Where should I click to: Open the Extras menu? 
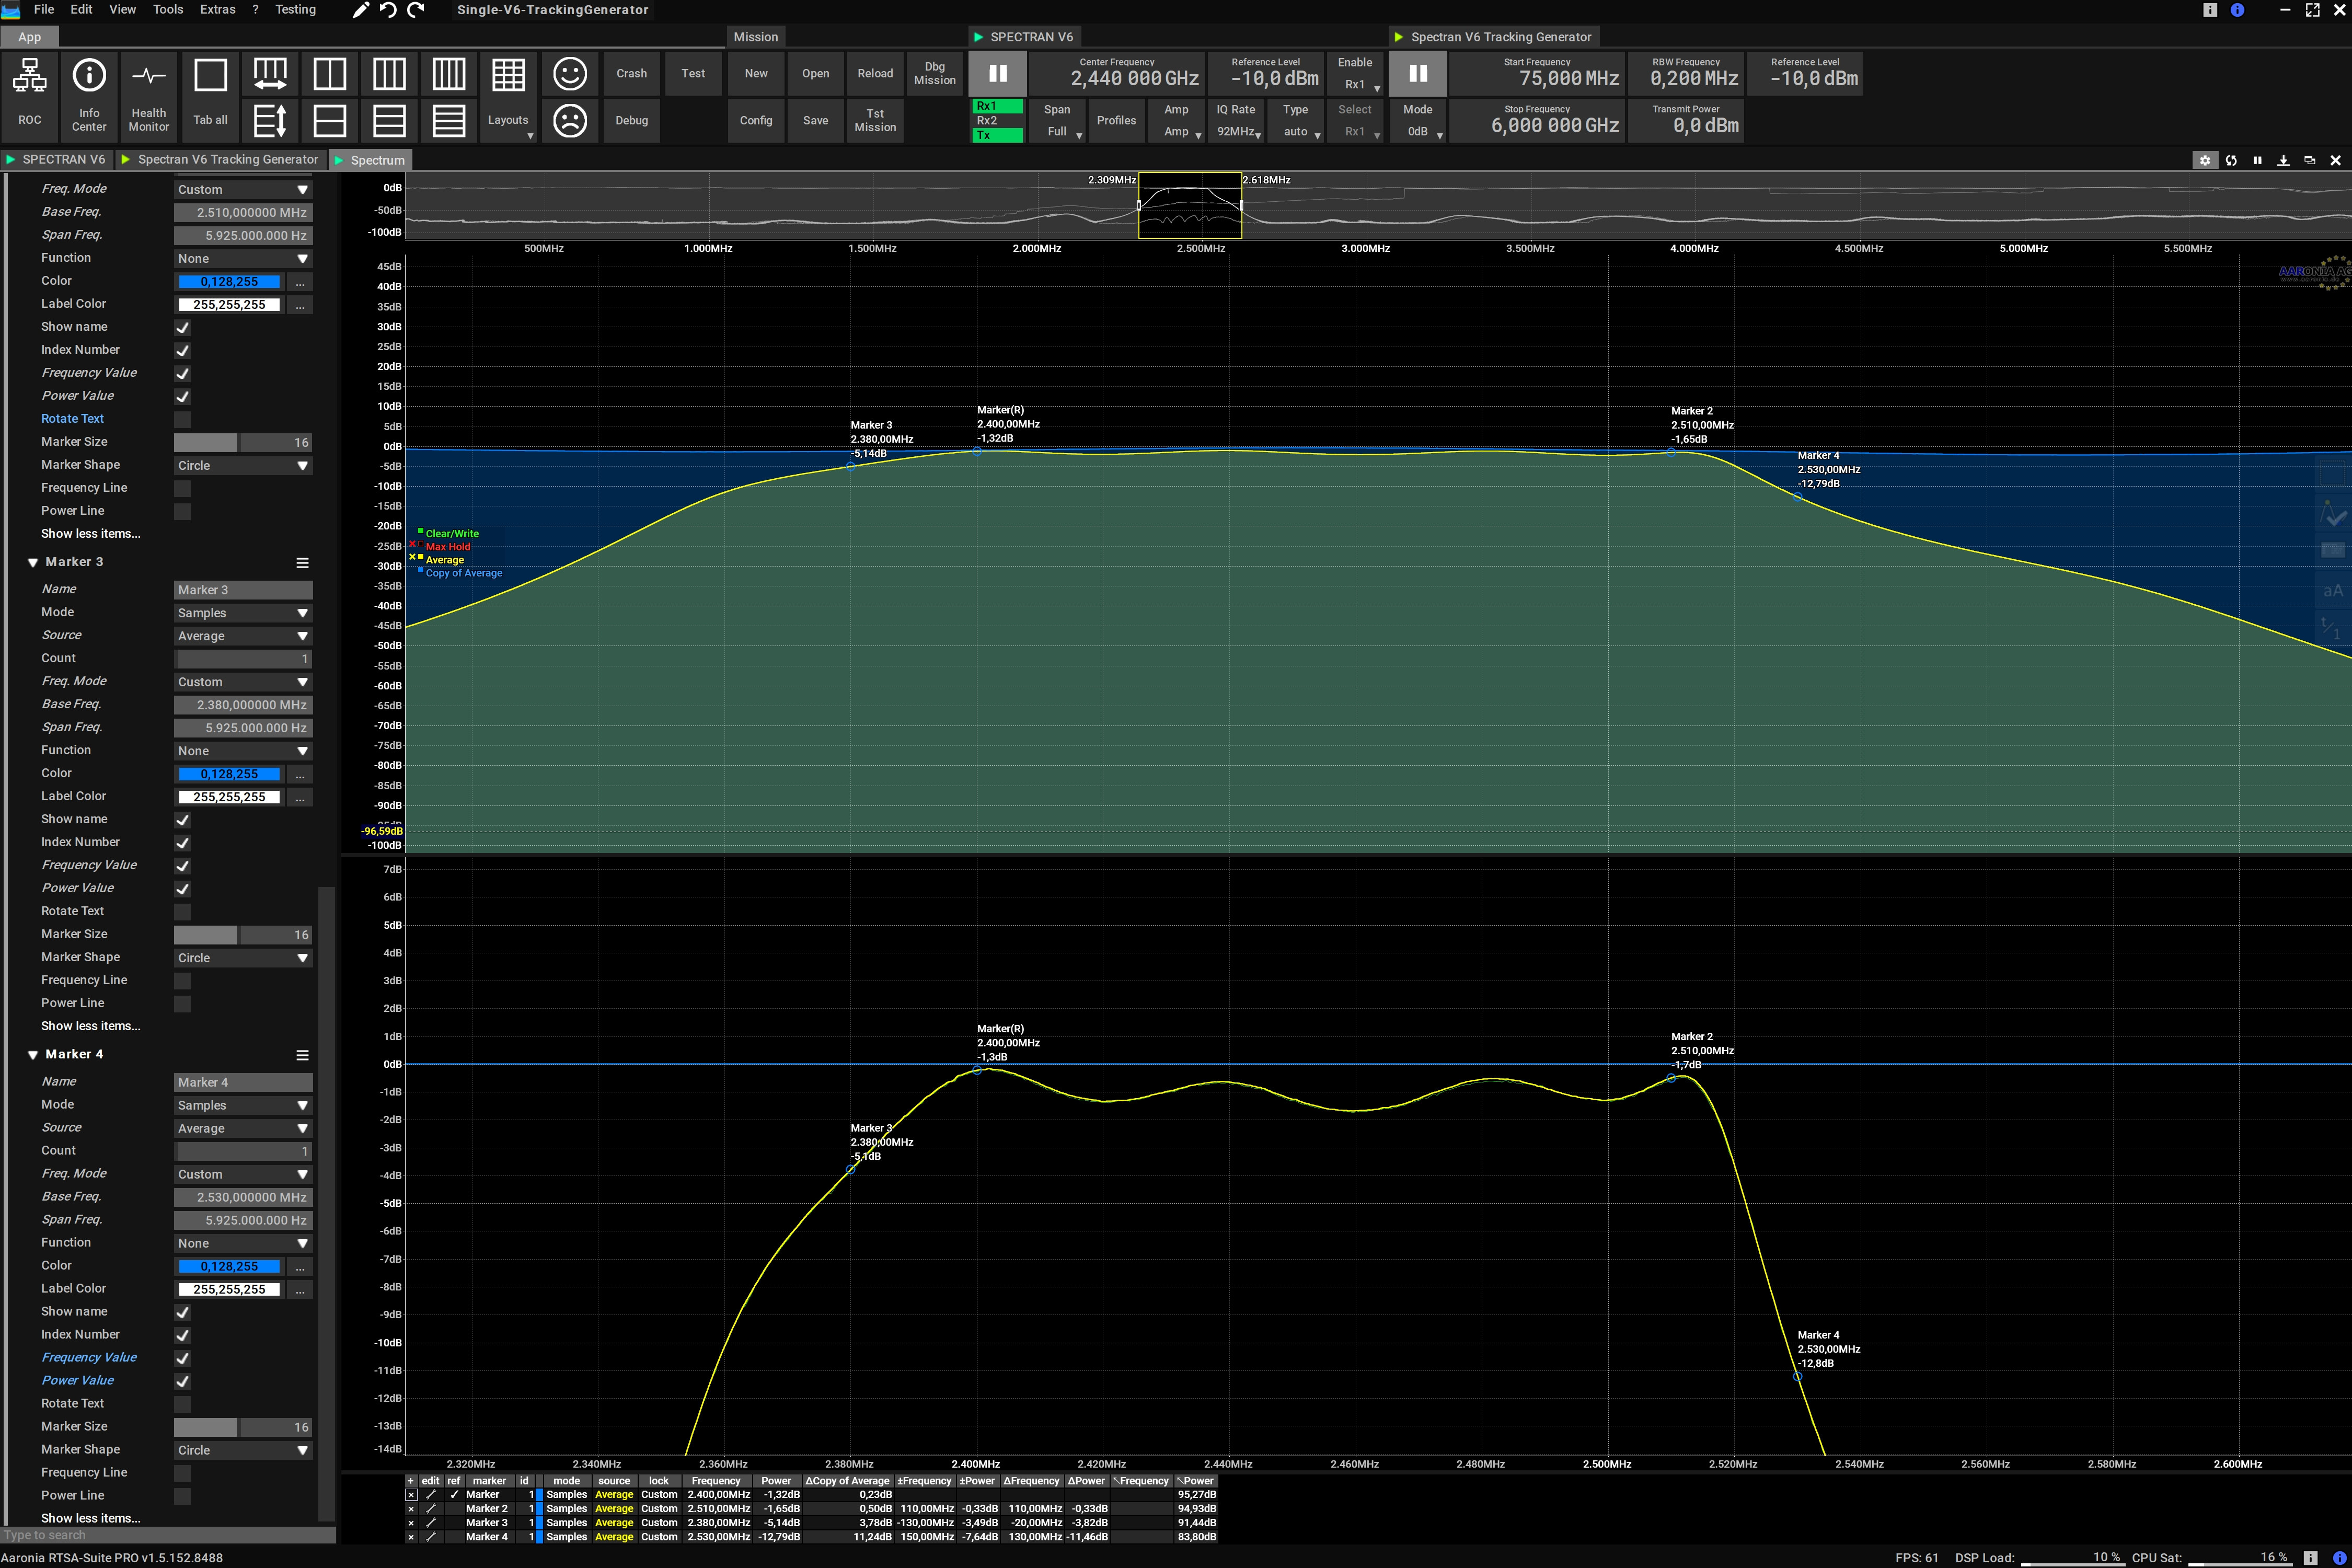coord(217,10)
